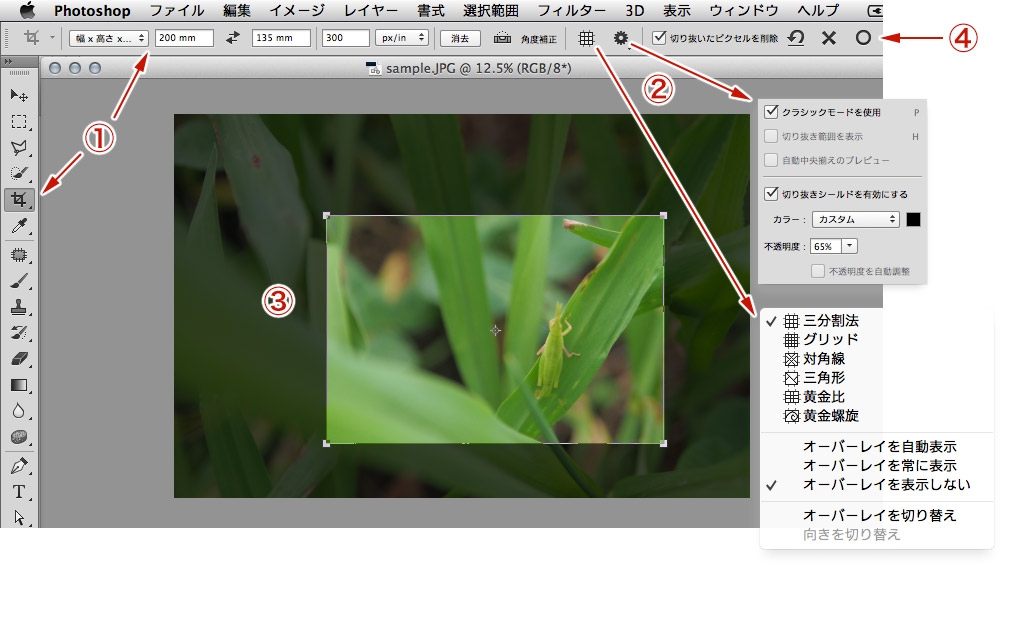Select the Patch healing tool
1024x620 pixels.
tap(19, 255)
